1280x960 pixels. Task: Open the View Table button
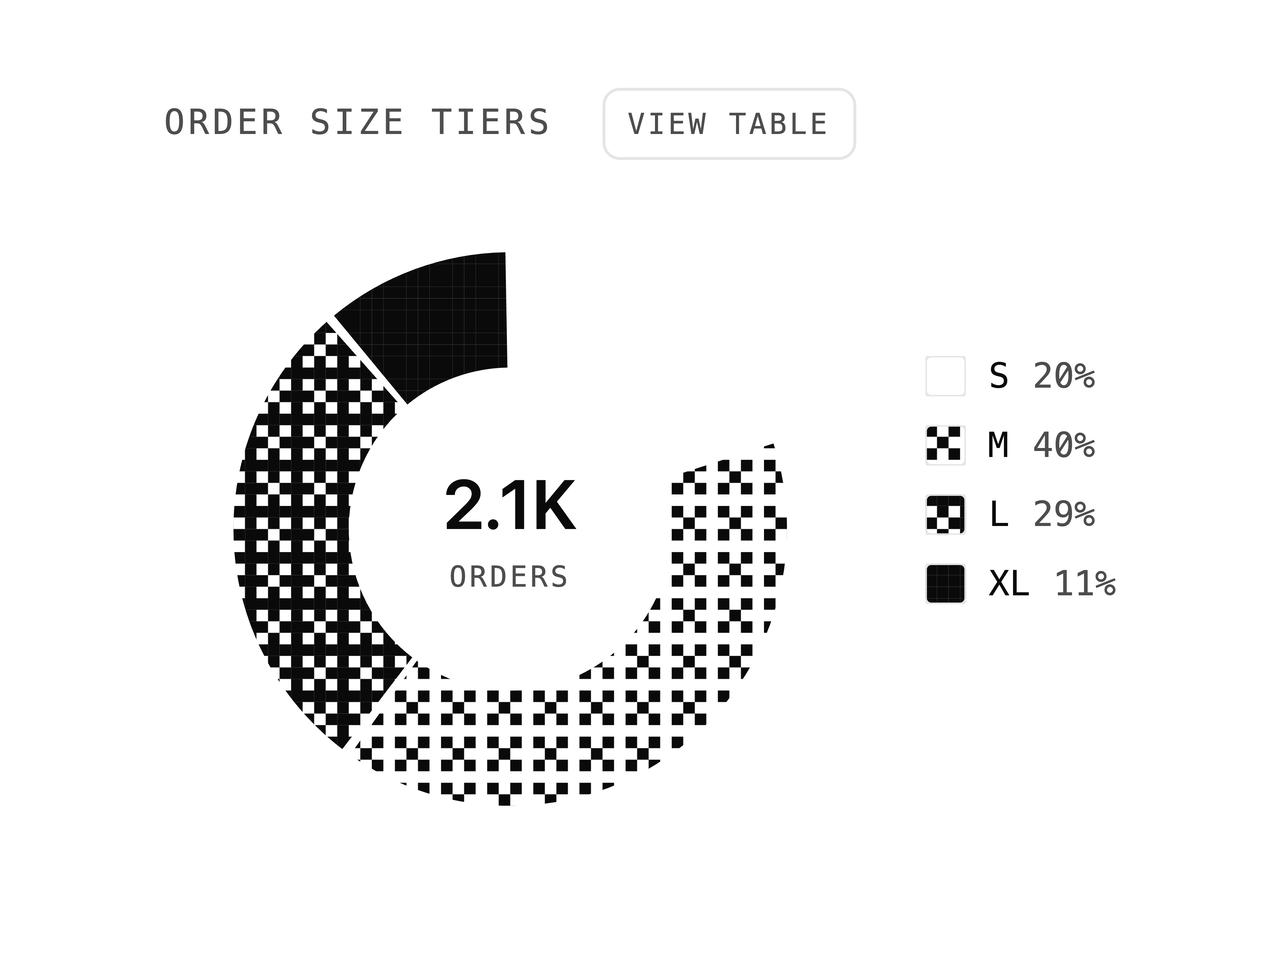coord(729,124)
